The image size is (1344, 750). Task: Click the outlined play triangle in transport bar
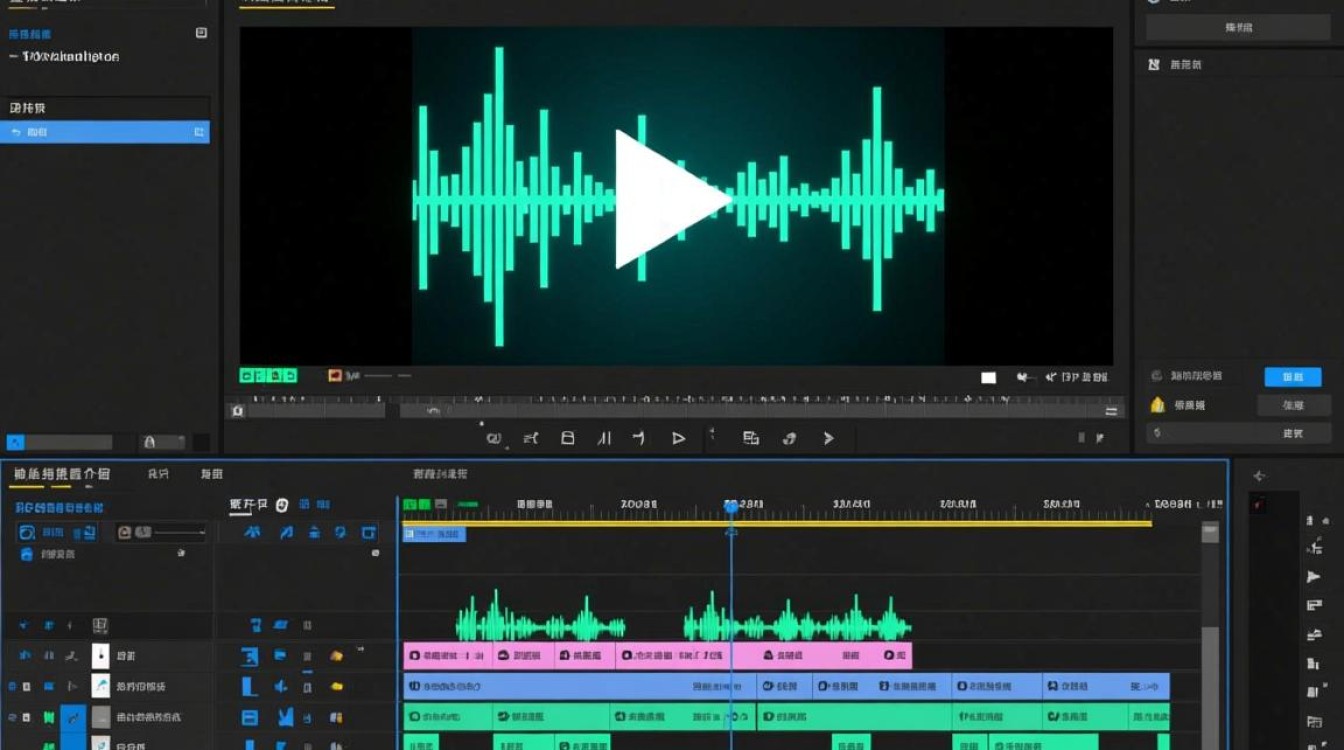(678, 438)
